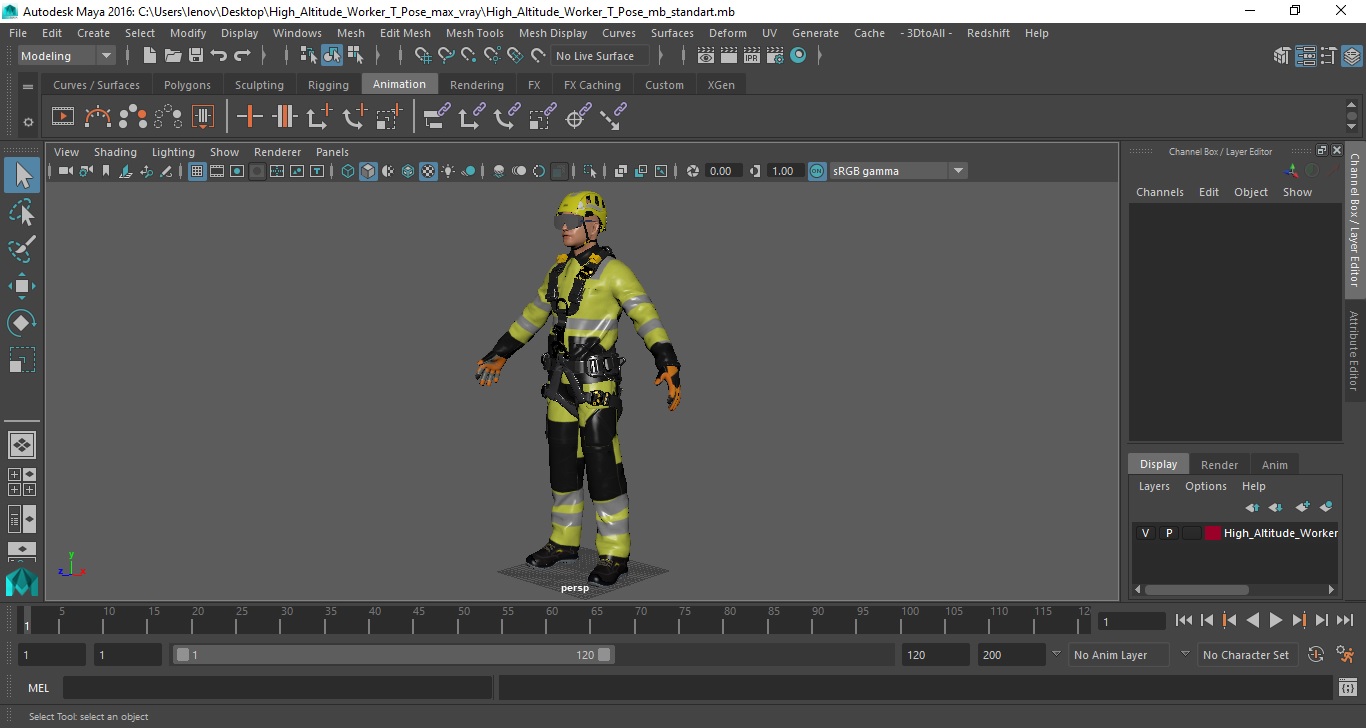Open the Mesh Tools menu
The height and width of the screenshot is (728, 1366).
(x=474, y=33)
